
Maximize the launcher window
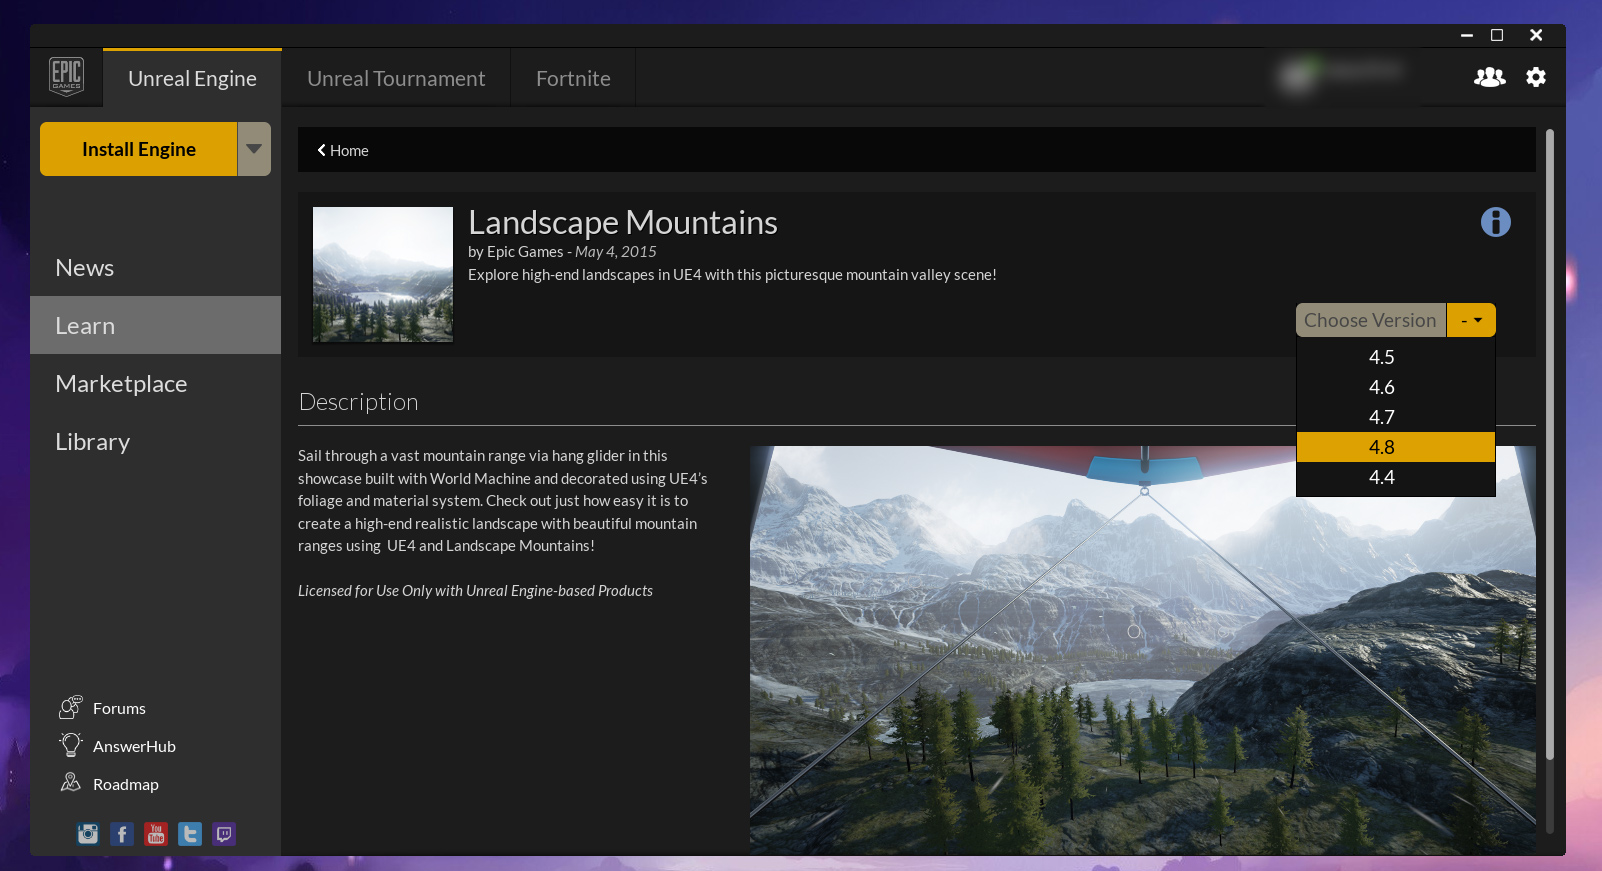pos(1497,35)
